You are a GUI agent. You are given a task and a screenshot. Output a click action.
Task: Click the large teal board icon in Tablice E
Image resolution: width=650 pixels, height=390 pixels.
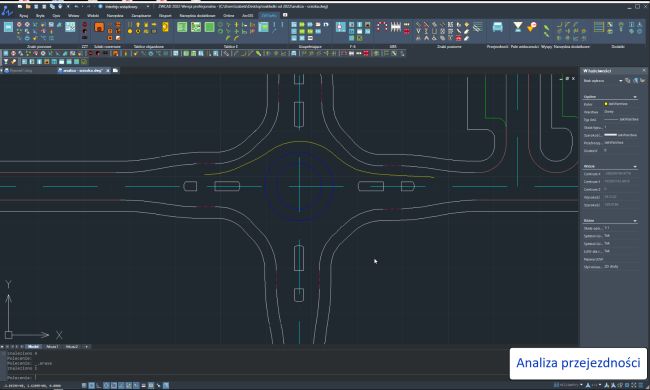pos(263,27)
